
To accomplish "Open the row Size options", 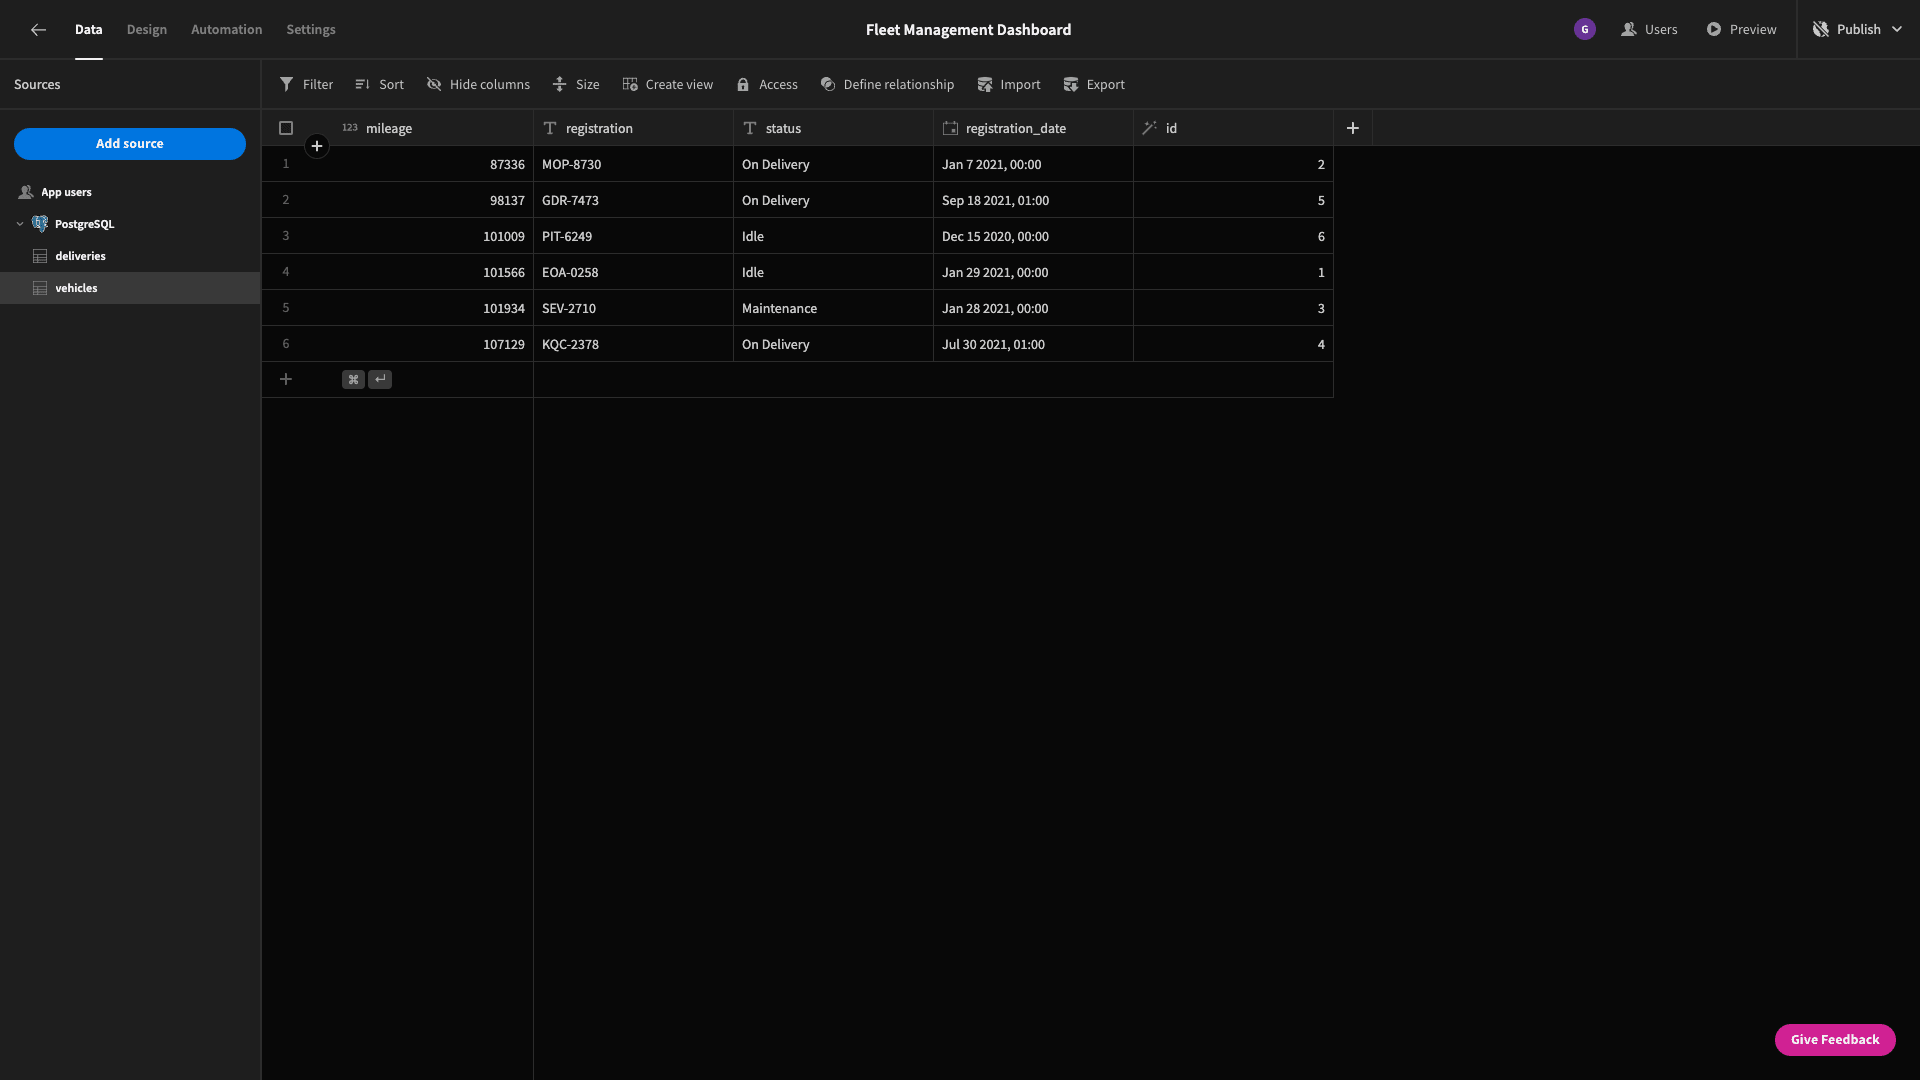I will click(576, 85).
